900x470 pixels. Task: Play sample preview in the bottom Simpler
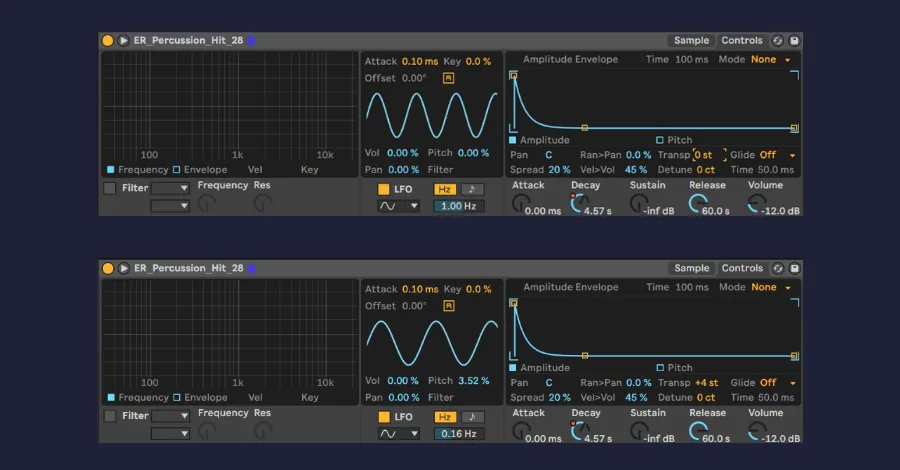123,268
